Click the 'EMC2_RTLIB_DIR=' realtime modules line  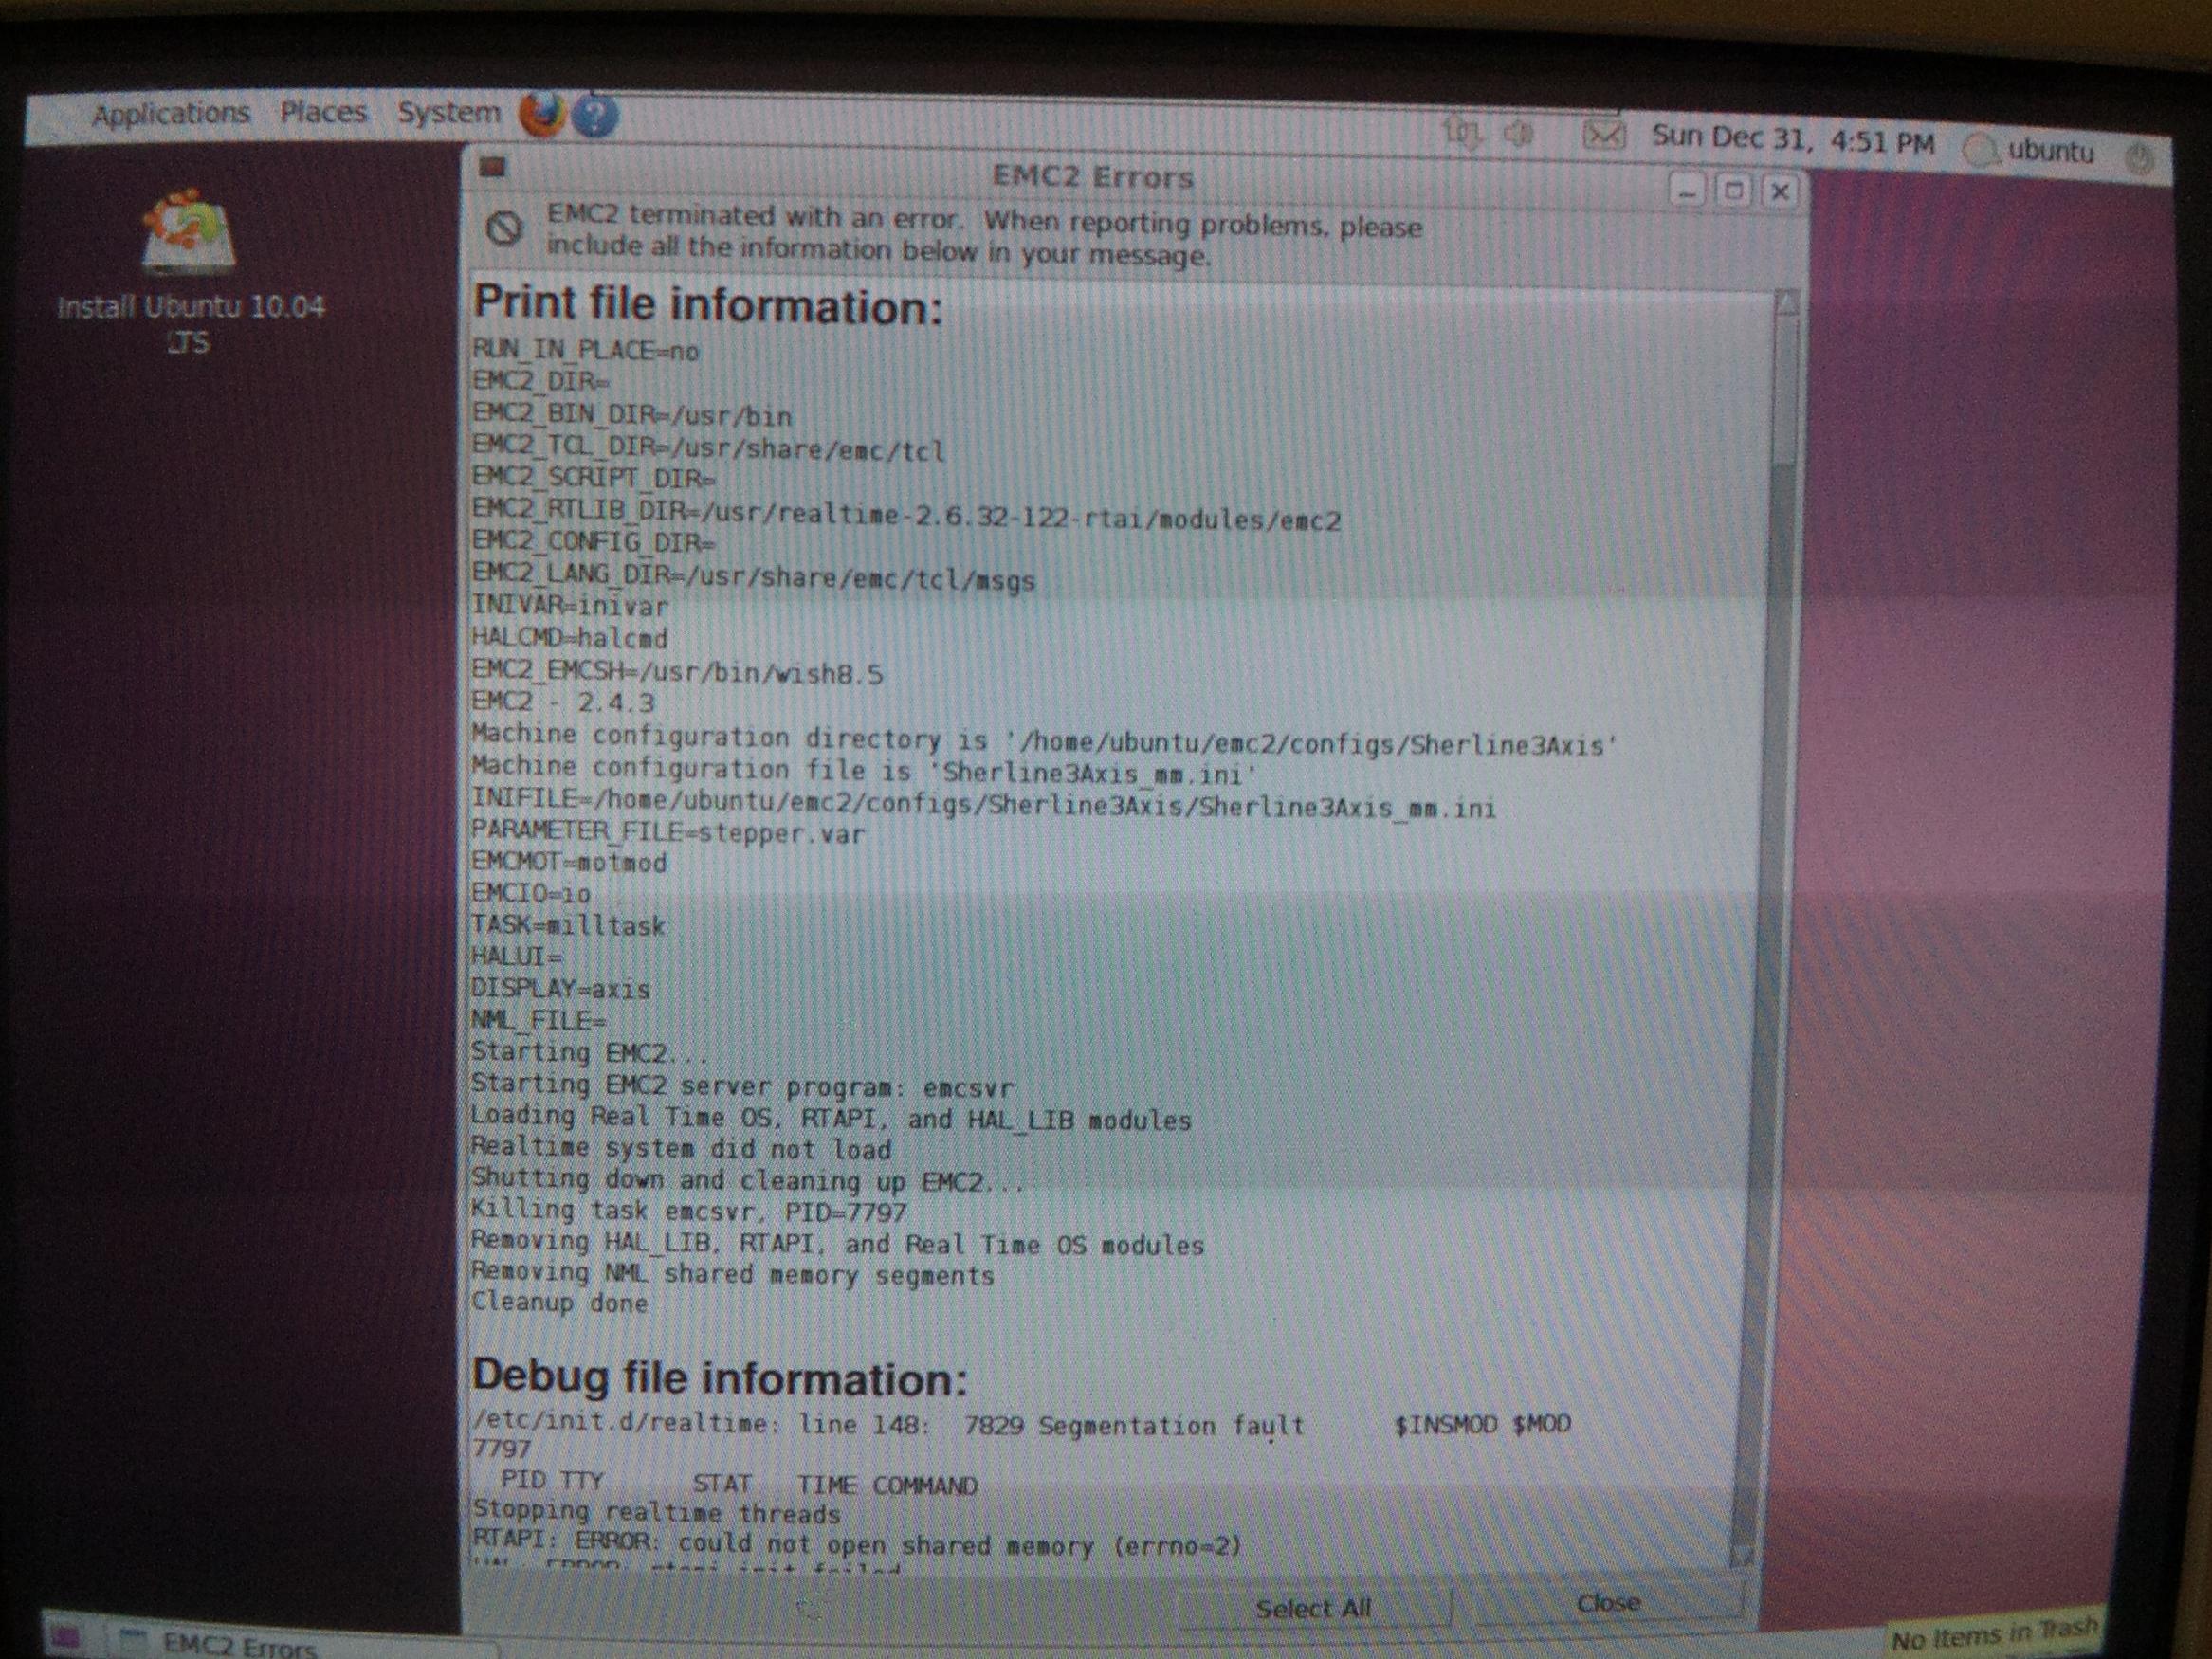[x=906, y=514]
